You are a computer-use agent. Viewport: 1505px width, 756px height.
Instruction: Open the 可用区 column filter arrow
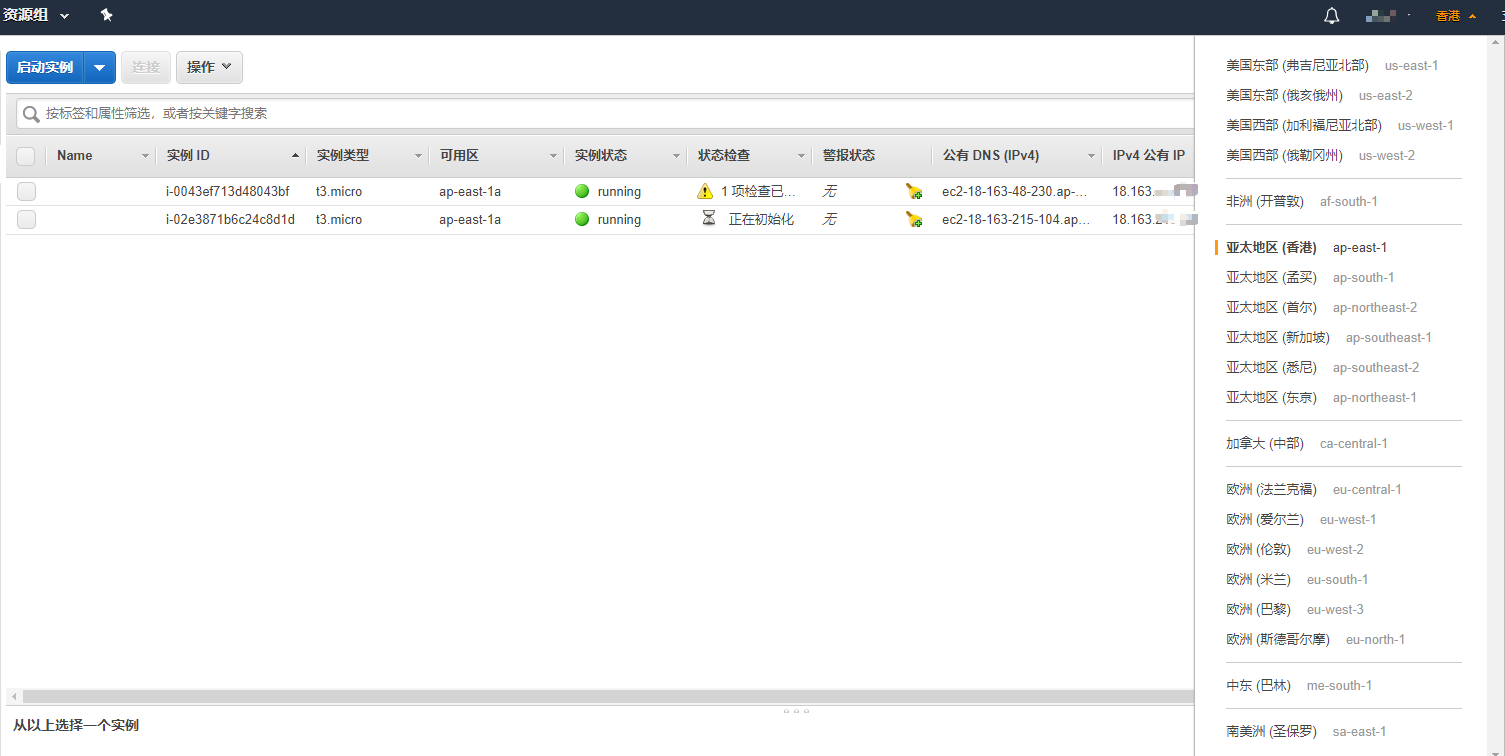coord(553,156)
